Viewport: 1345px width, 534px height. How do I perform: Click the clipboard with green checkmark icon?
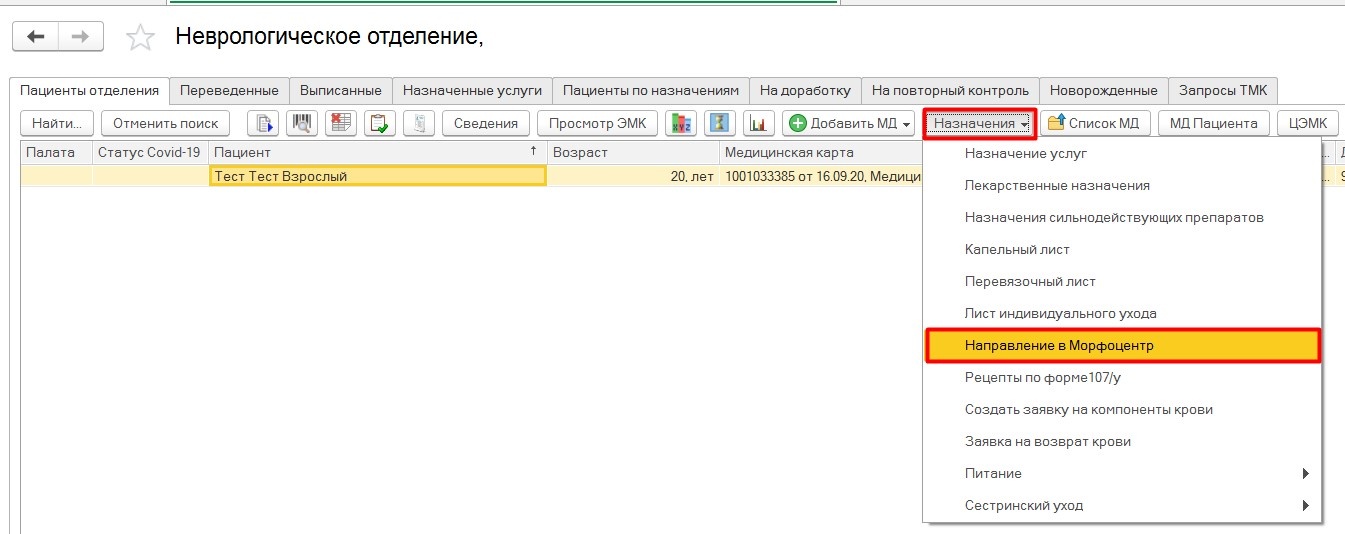click(379, 124)
